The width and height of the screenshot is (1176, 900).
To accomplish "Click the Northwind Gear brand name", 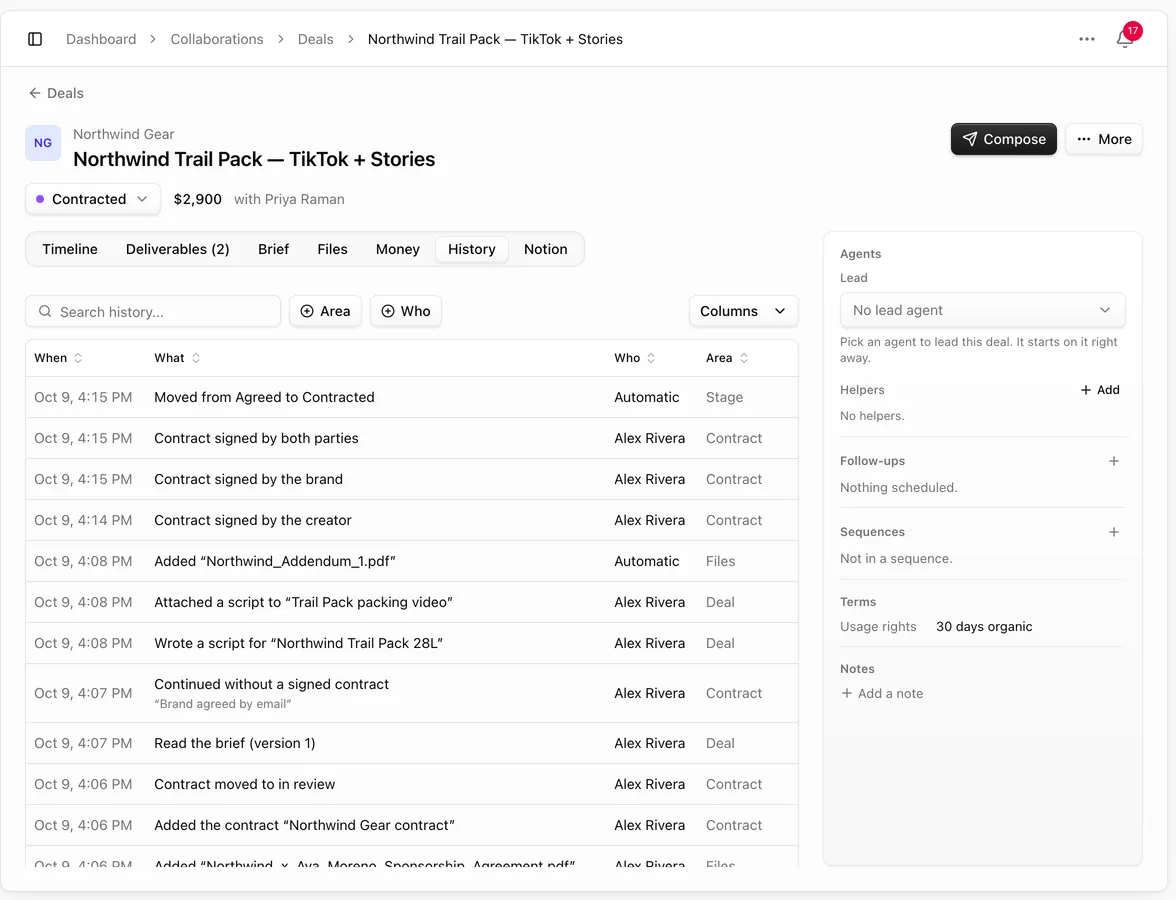I will 124,134.
